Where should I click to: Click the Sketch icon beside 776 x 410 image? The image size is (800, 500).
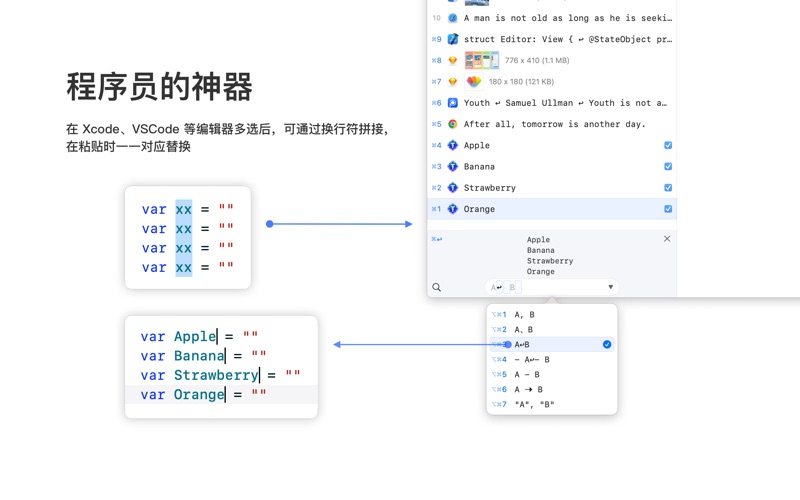[453, 60]
